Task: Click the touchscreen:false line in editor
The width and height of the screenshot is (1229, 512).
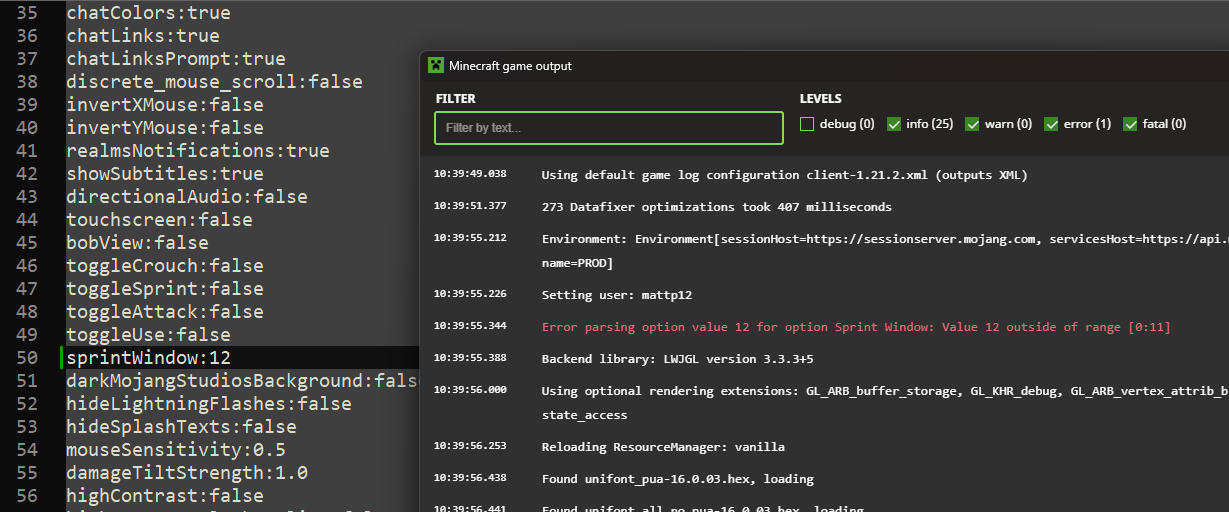Action: (x=160, y=220)
